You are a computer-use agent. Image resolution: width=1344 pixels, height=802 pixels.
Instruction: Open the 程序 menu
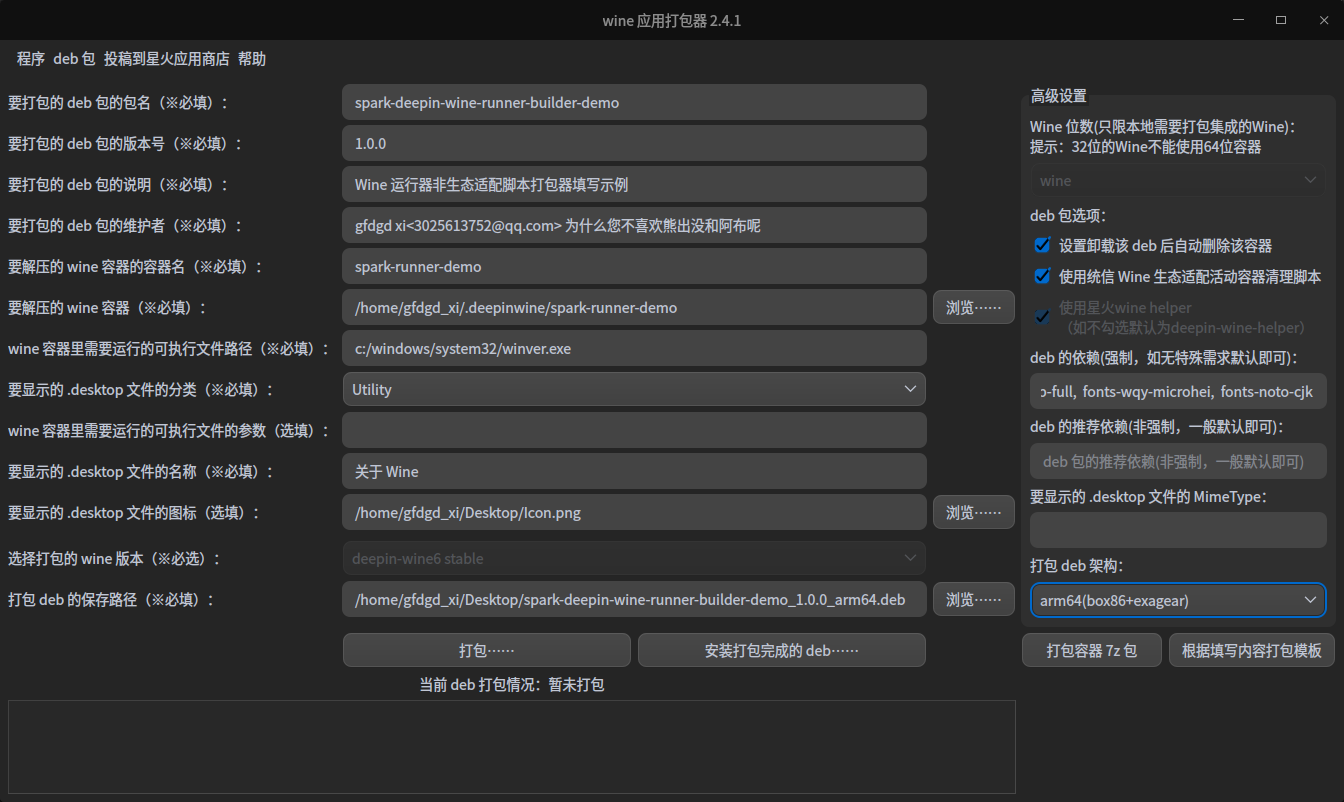click(31, 59)
